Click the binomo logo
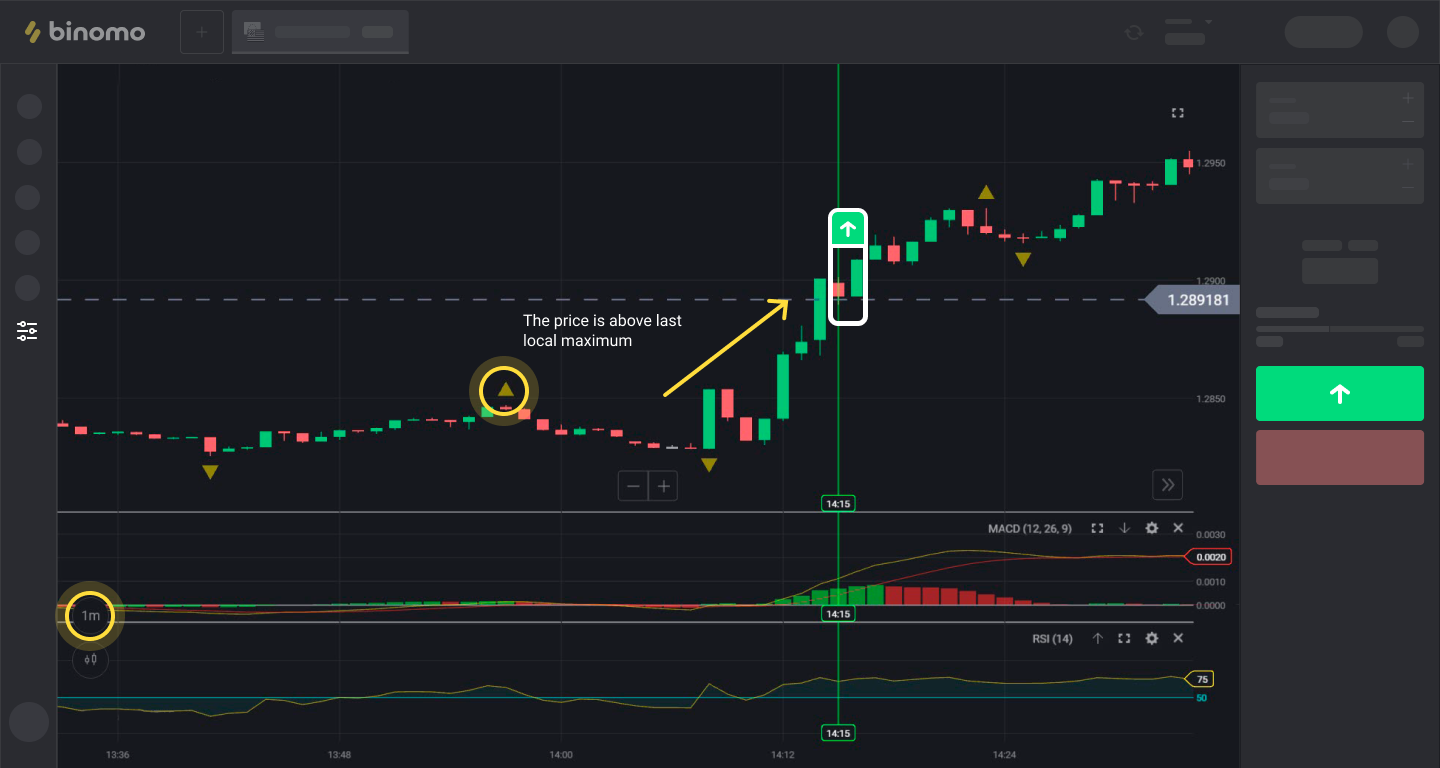1440x768 pixels. (85, 32)
